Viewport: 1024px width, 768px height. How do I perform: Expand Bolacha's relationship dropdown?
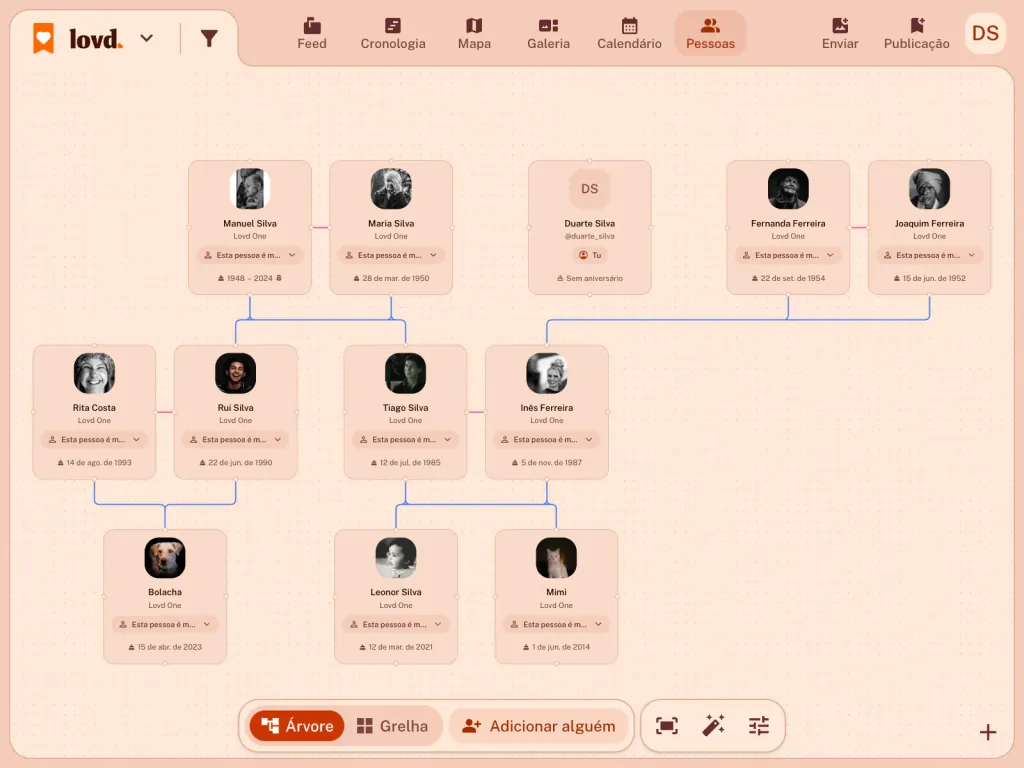pyautogui.click(x=165, y=624)
